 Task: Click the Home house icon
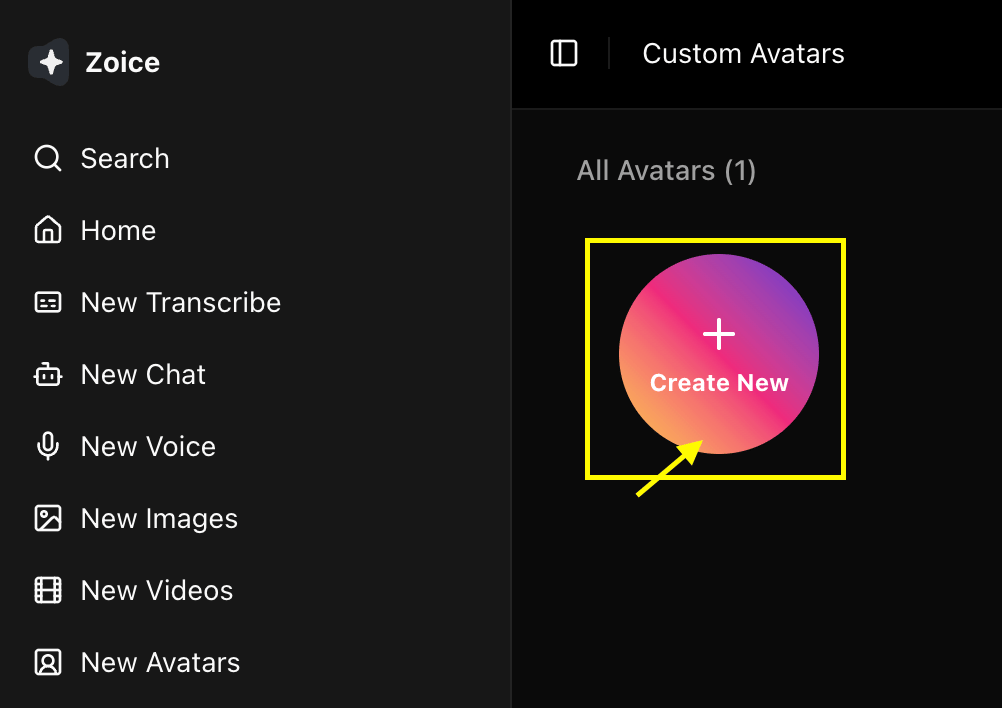pos(48,230)
